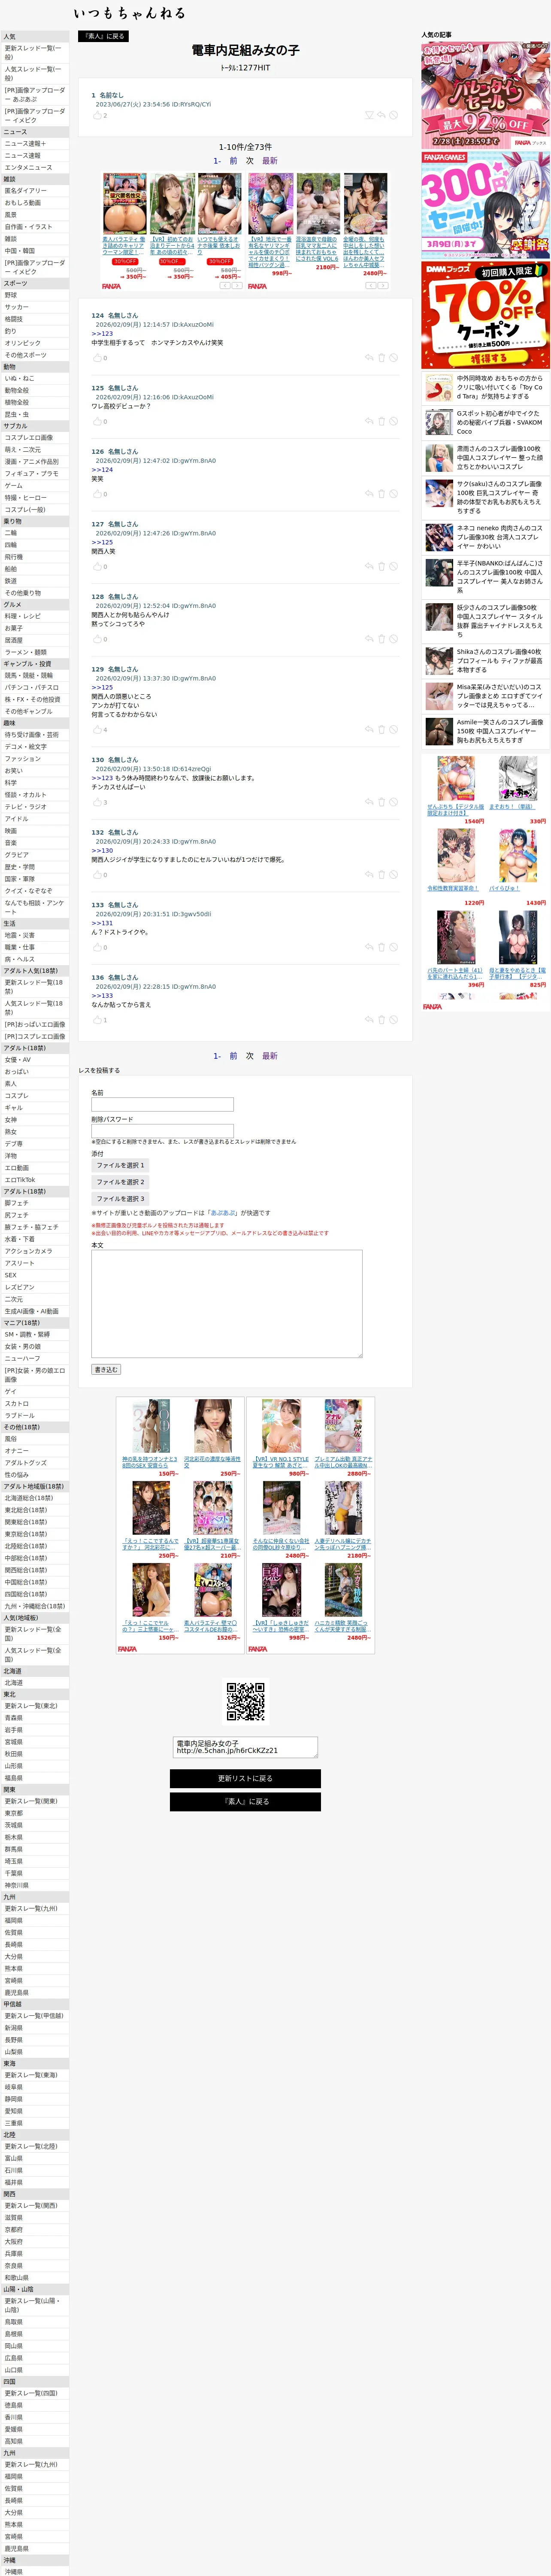Click the ファイルを選択 3 button
Viewport: 551px width, 2576px height.
[120, 1199]
